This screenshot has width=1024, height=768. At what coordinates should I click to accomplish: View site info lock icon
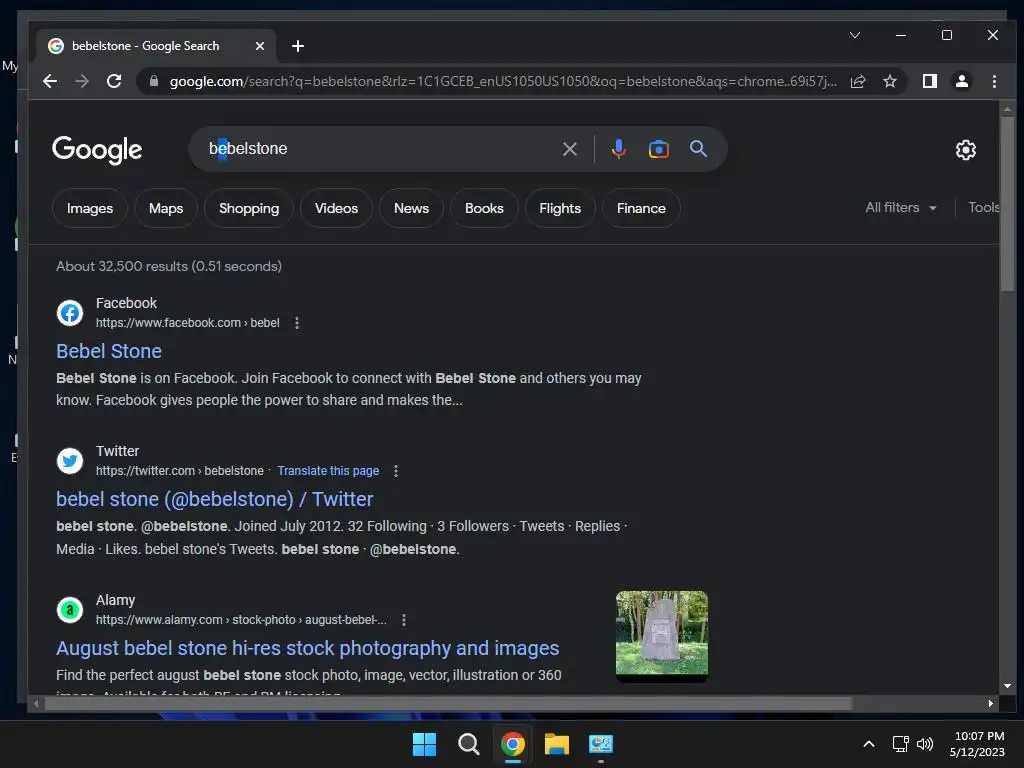154,81
